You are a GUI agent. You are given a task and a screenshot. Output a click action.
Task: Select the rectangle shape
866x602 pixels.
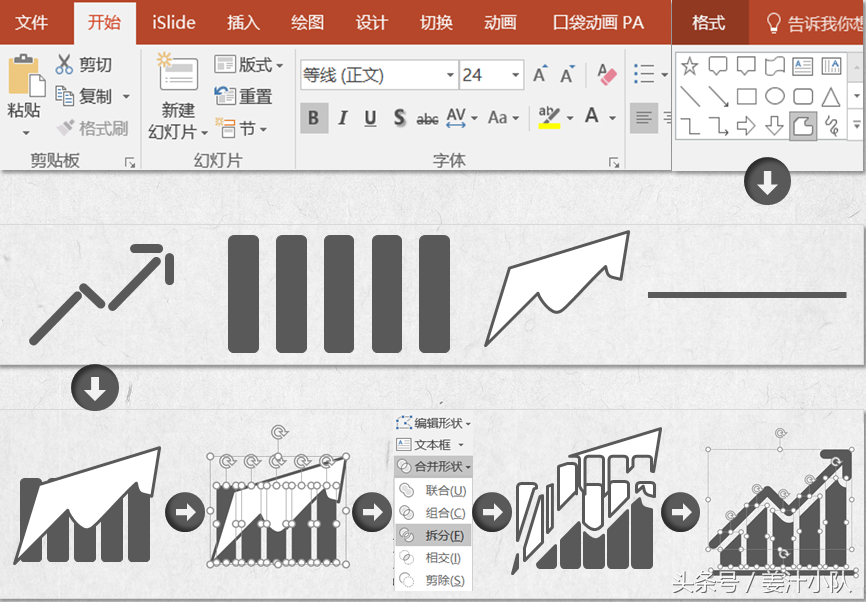pos(747,96)
